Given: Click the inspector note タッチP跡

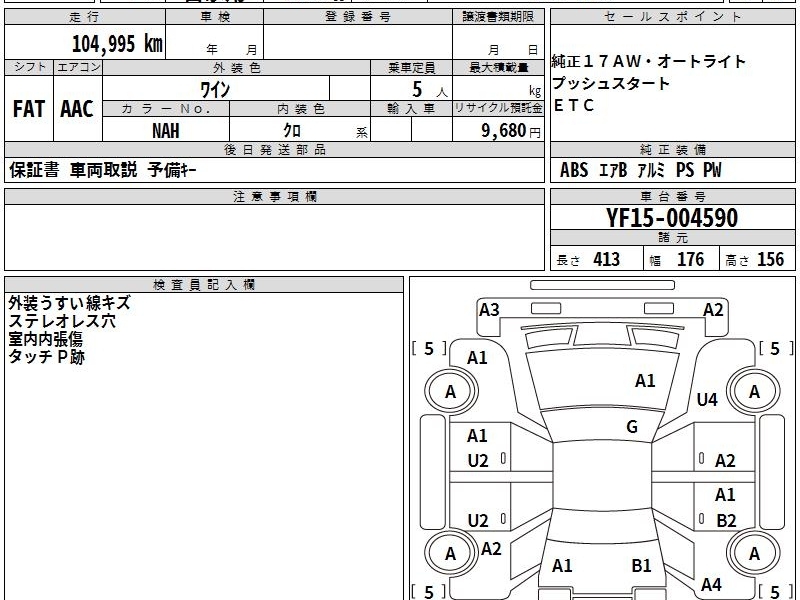Looking at the screenshot, I should (46, 357).
